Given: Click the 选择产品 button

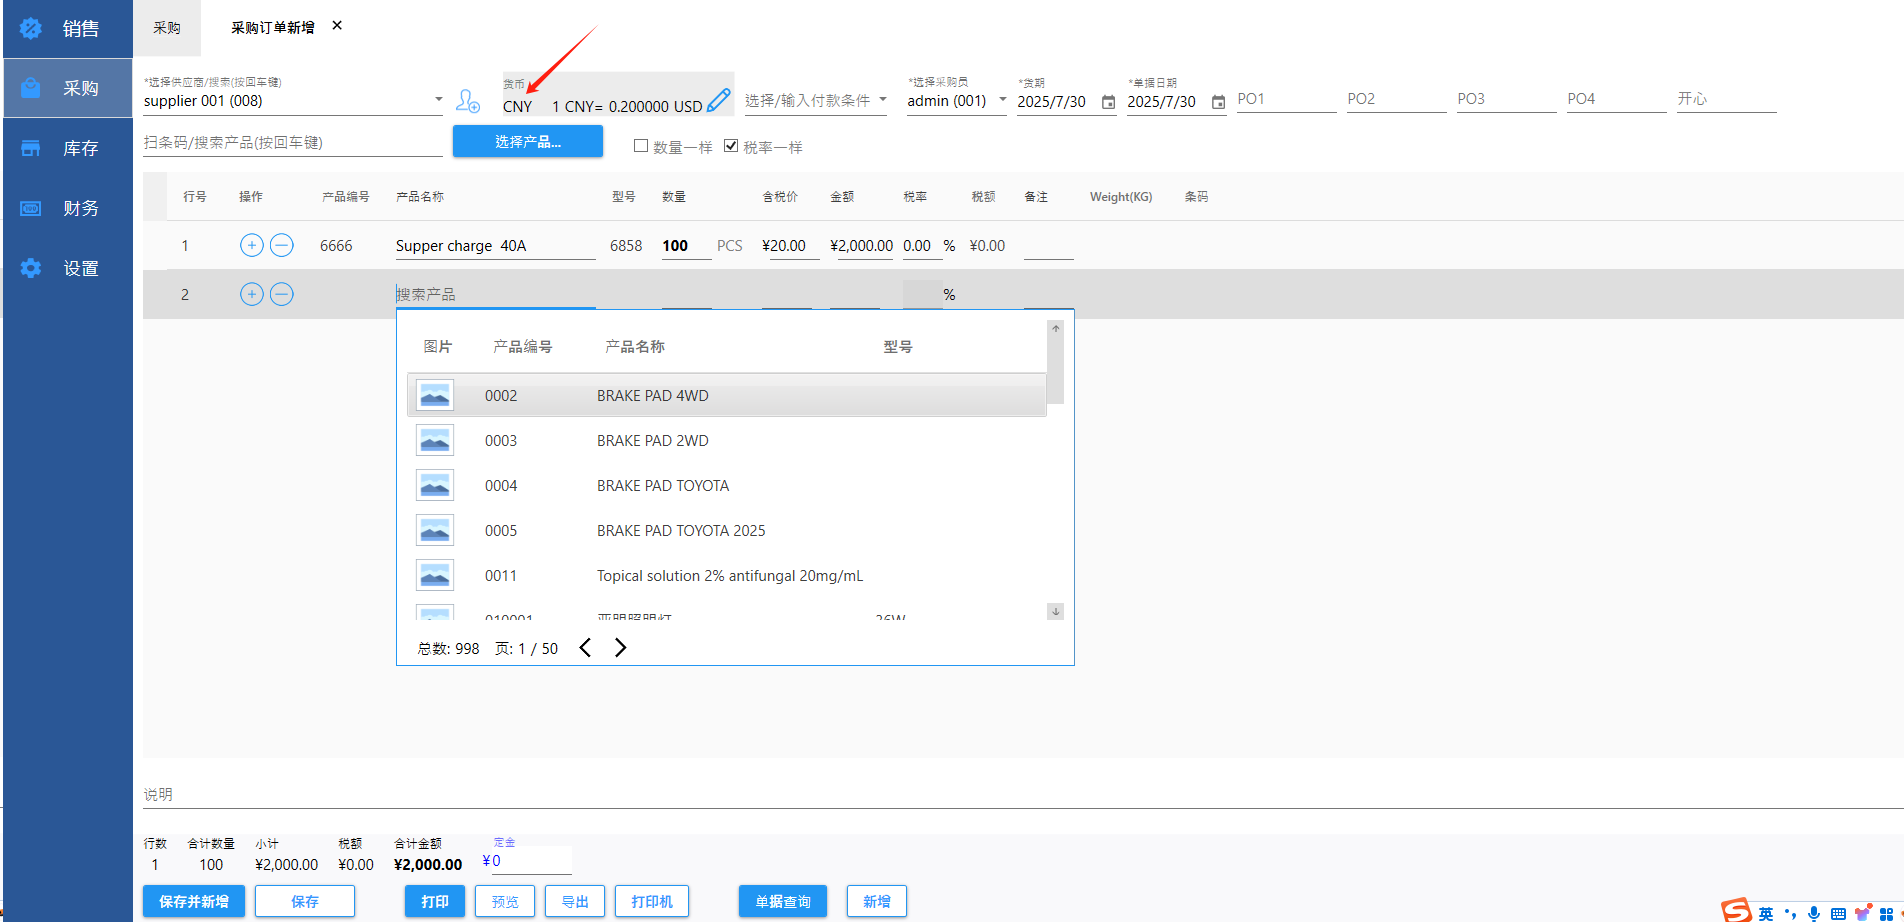Looking at the screenshot, I should 527,142.
